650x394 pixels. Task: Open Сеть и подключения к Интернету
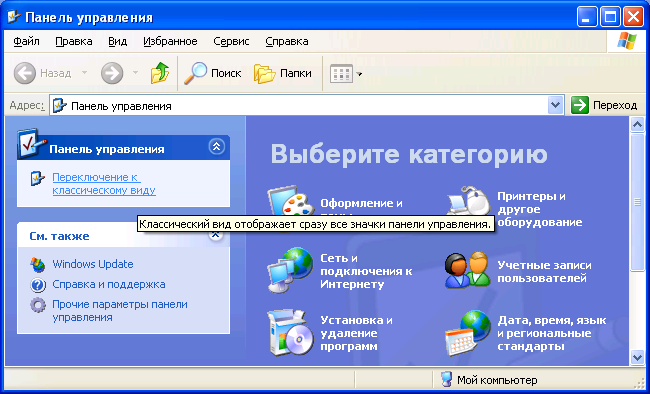[x=366, y=271]
